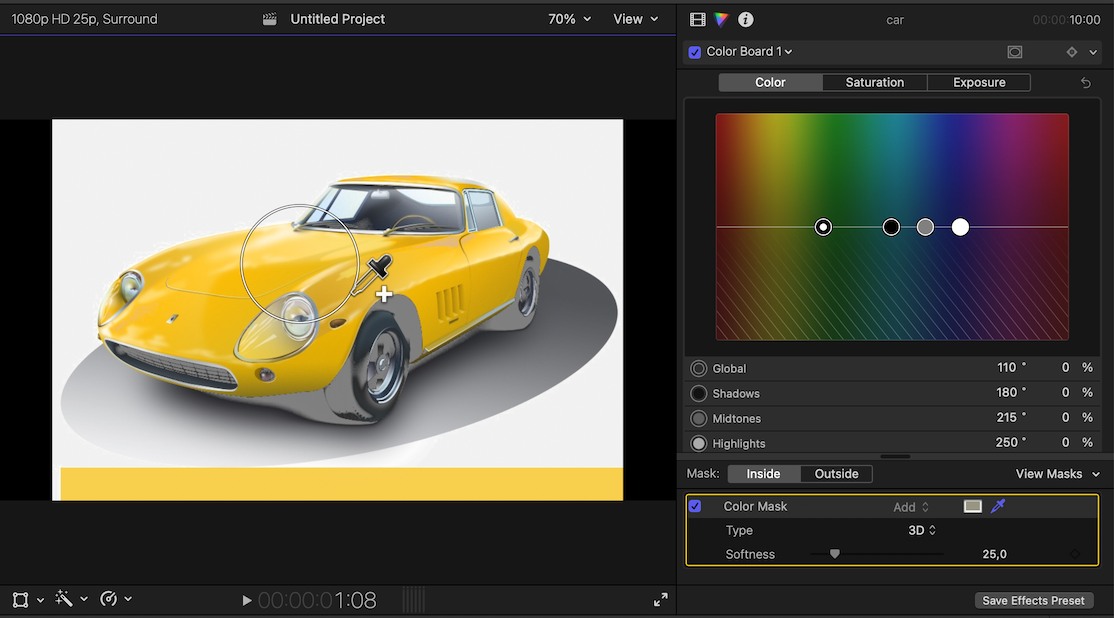The height and width of the screenshot is (618, 1114).
Task: Click Save Effects Preset button
Action: (1033, 601)
